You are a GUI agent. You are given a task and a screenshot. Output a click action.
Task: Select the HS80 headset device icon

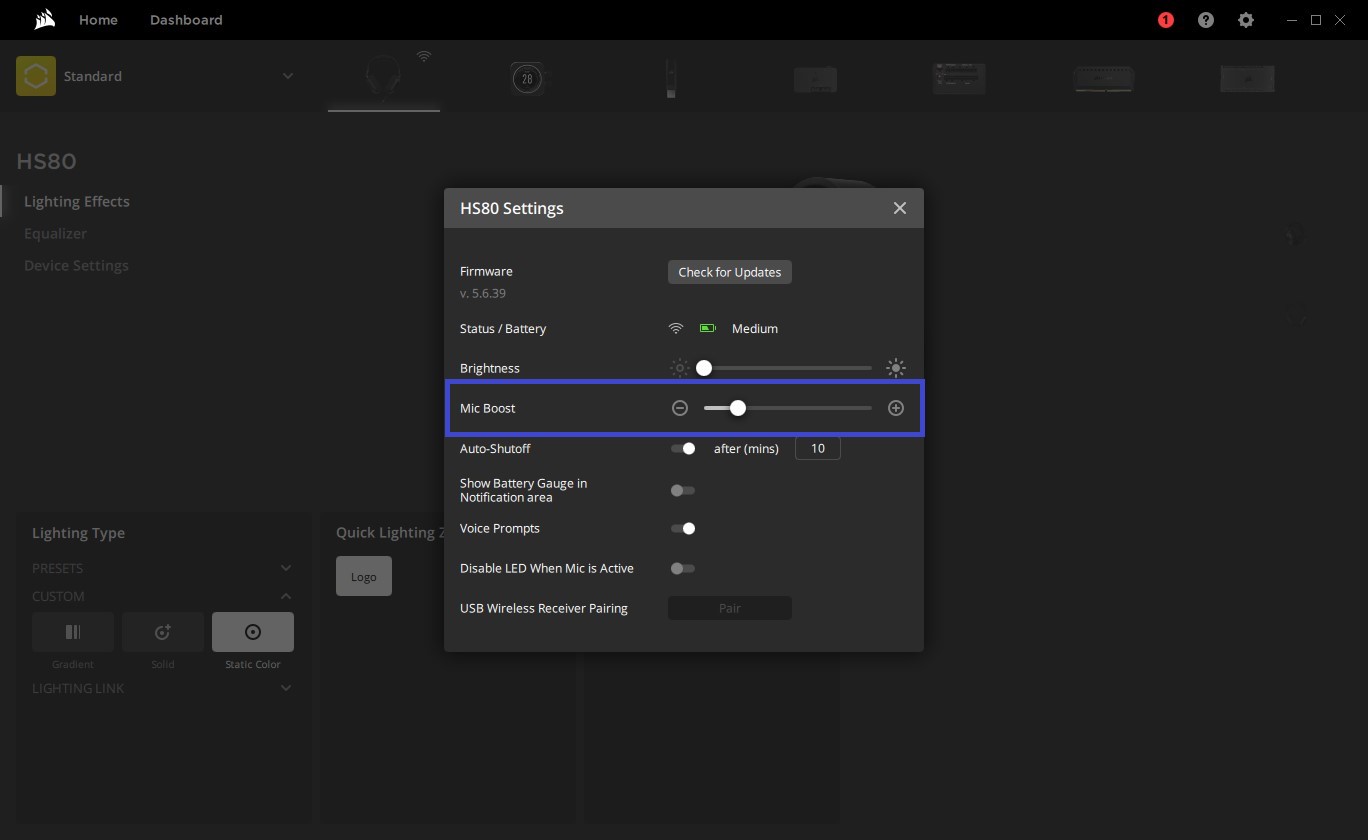coord(383,78)
